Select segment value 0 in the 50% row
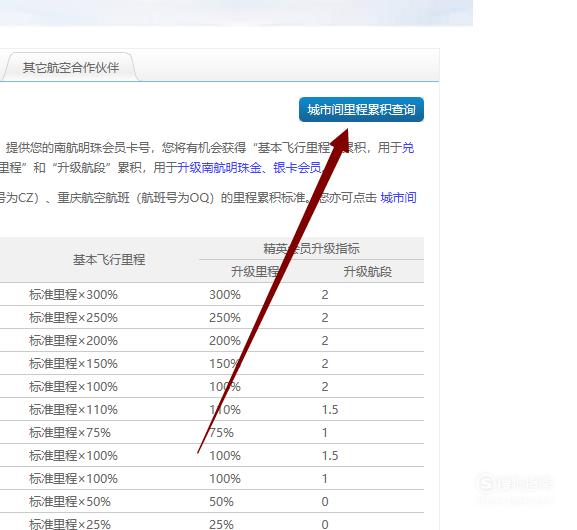 pos(325,502)
